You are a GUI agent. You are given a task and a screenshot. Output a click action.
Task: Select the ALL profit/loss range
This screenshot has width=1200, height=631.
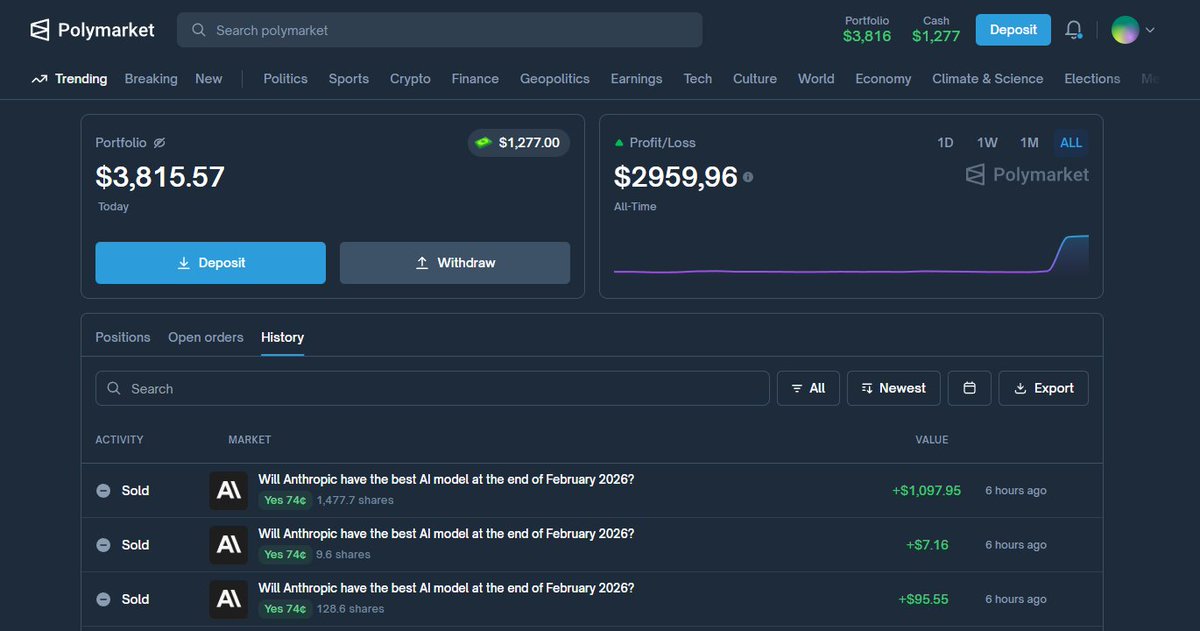tap(1071, 143)
